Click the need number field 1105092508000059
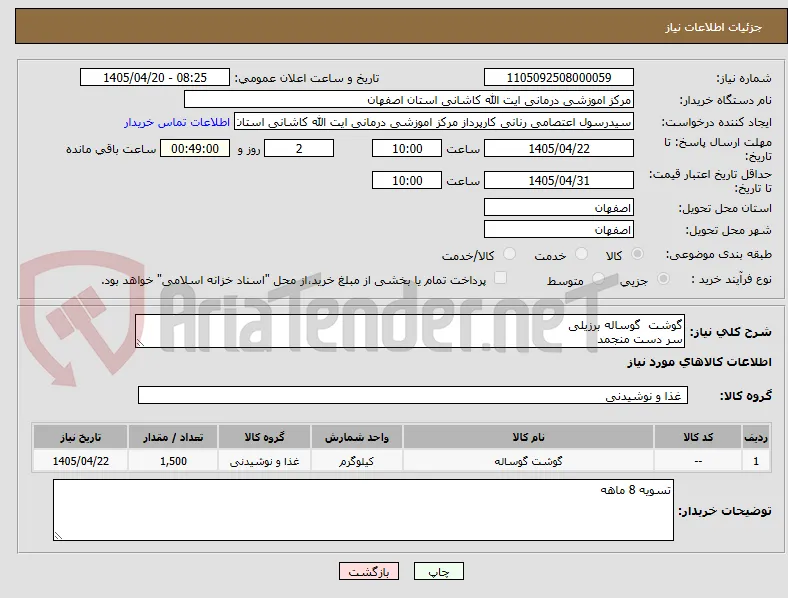Viewport: 788px width, 598px height. (x=559, y=77)
